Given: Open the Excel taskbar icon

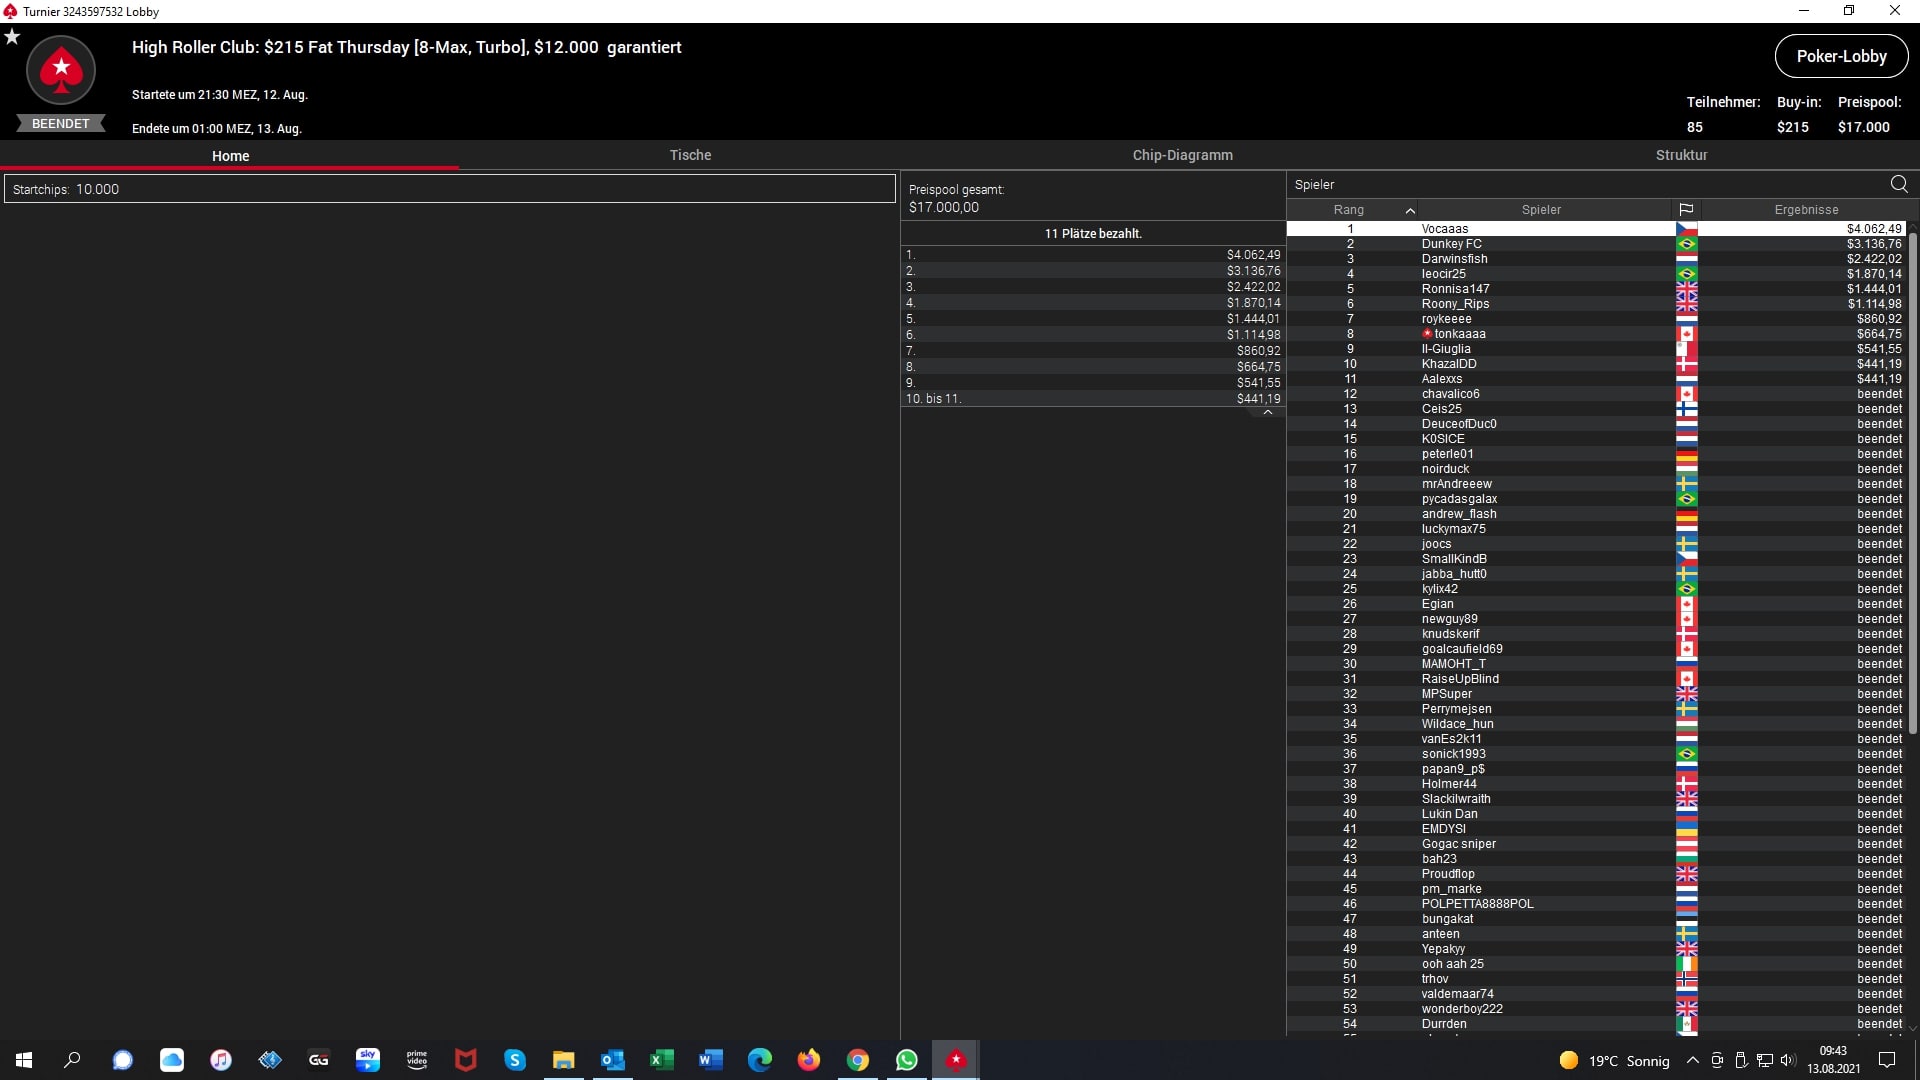Looking at the screenshot, I should tap(661, 1060).
